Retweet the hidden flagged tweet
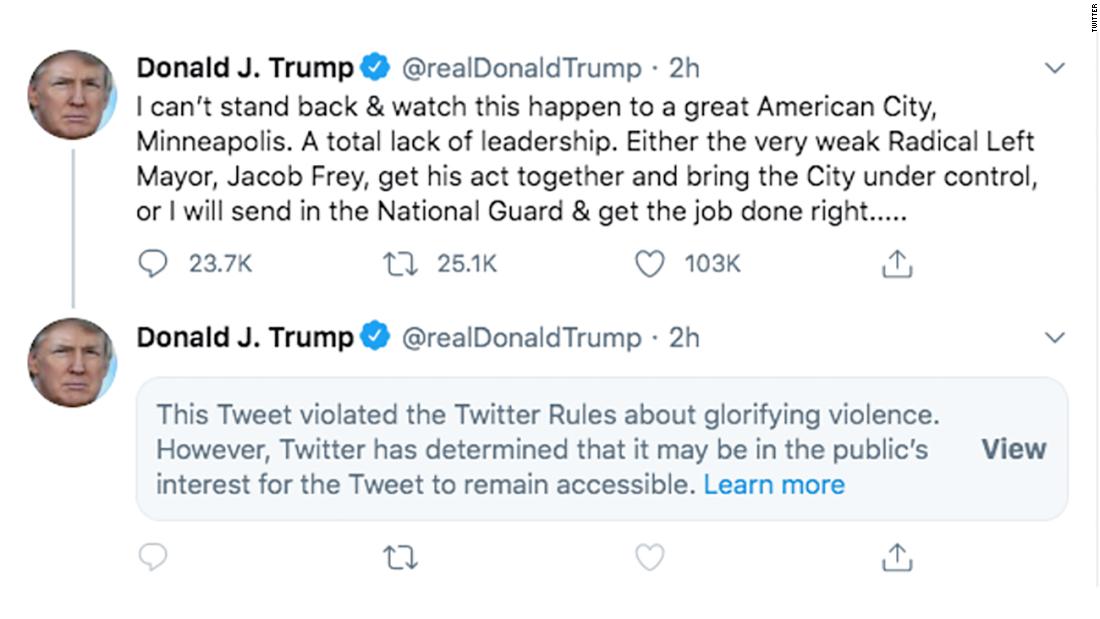The image size is (1100, 619). (399, 557)
